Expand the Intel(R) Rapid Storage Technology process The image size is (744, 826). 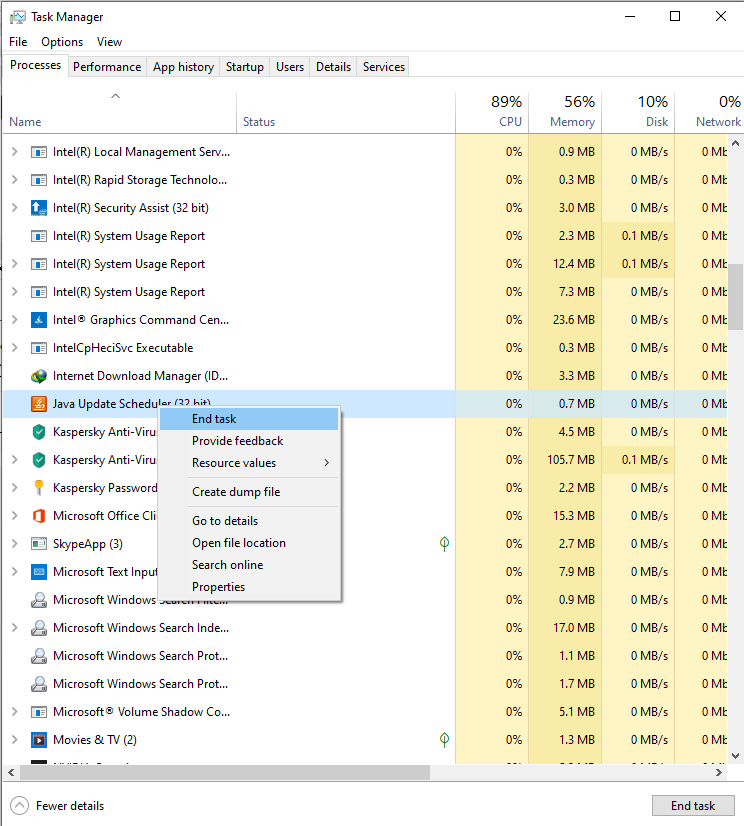tap(15, 180)
